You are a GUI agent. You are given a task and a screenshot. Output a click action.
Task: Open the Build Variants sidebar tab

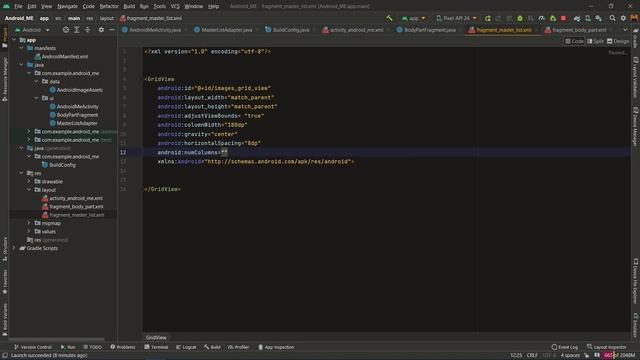coord(5,320)
